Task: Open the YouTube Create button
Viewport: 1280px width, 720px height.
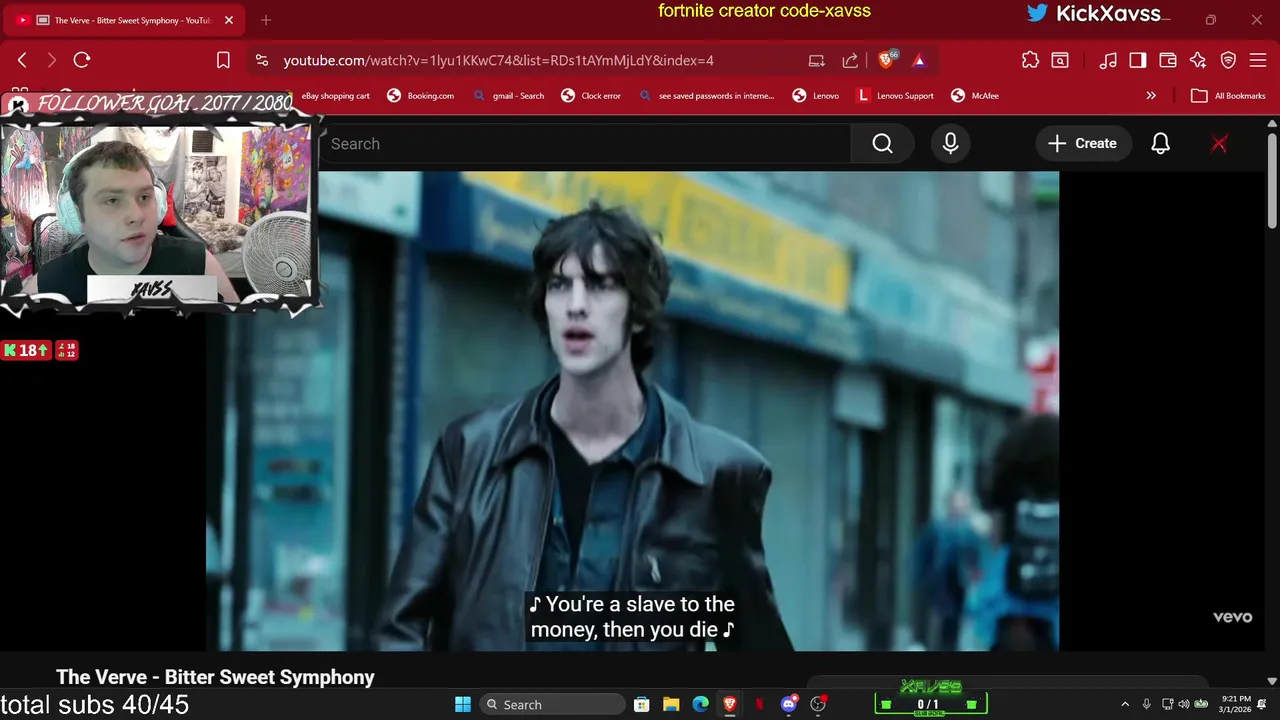Action: click(1083, 144)
